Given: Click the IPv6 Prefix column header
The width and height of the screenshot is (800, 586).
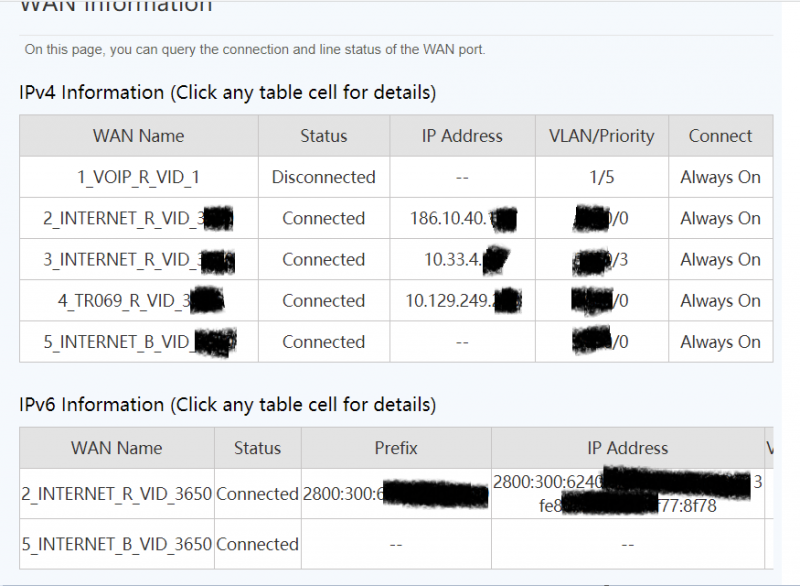Looking at the screenshot, I should click(396, 448).
